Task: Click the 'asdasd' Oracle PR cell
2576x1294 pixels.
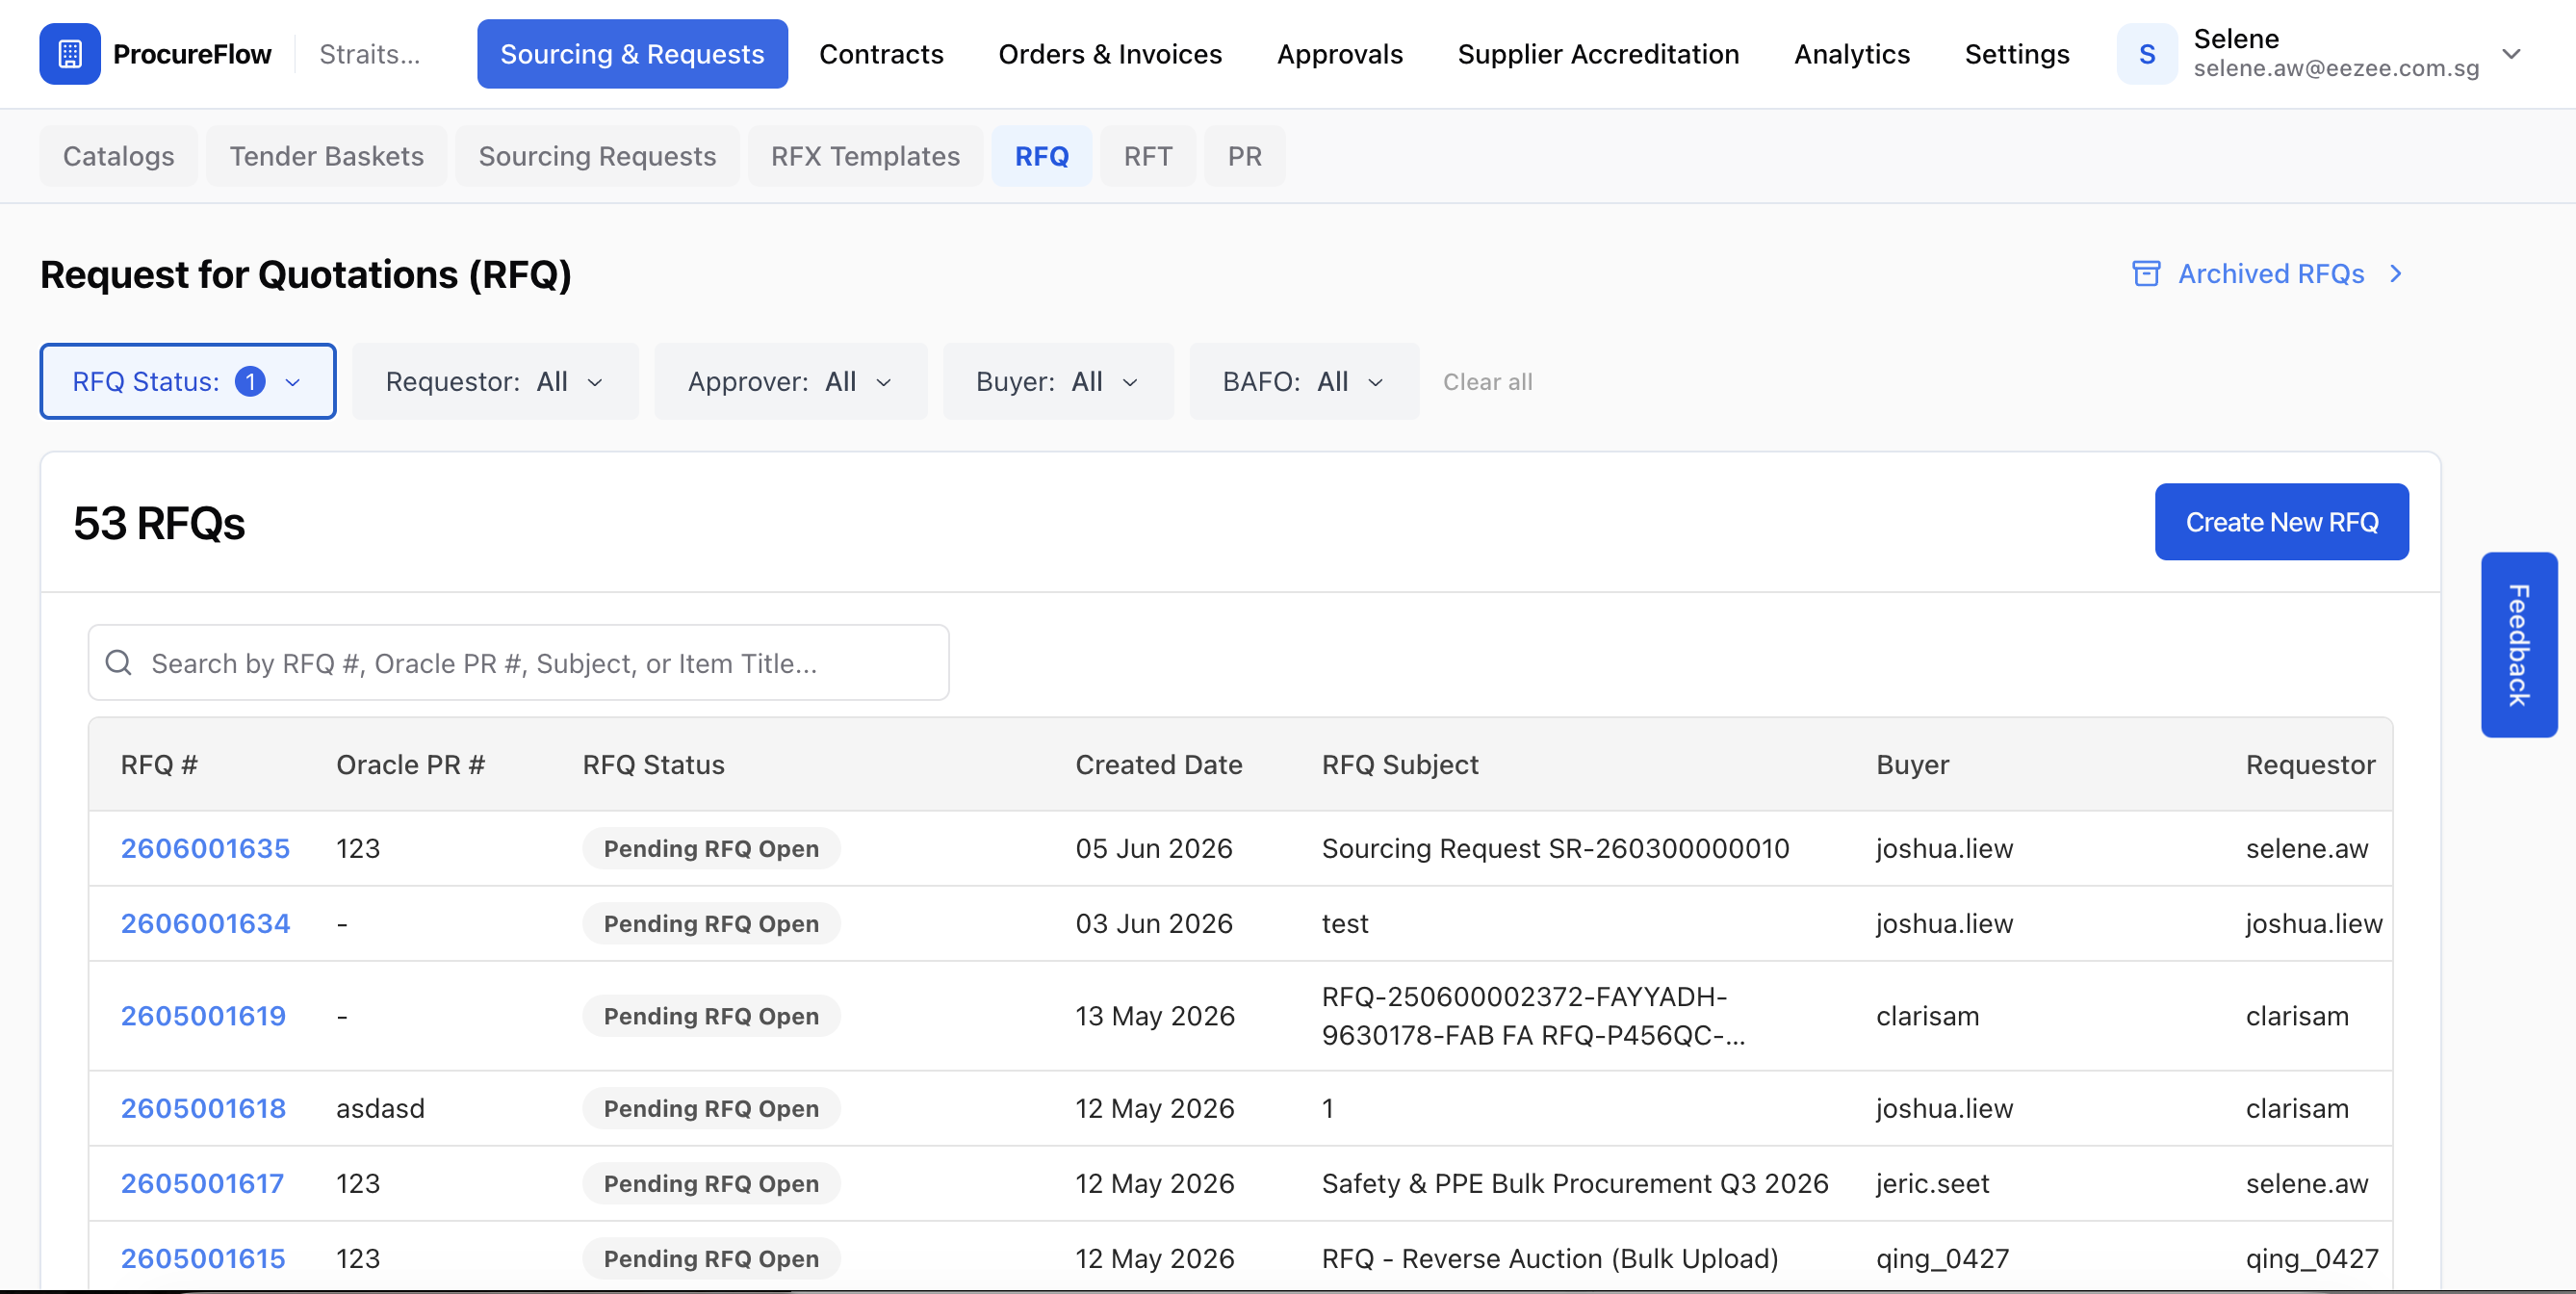Action: coord(380,1108)
